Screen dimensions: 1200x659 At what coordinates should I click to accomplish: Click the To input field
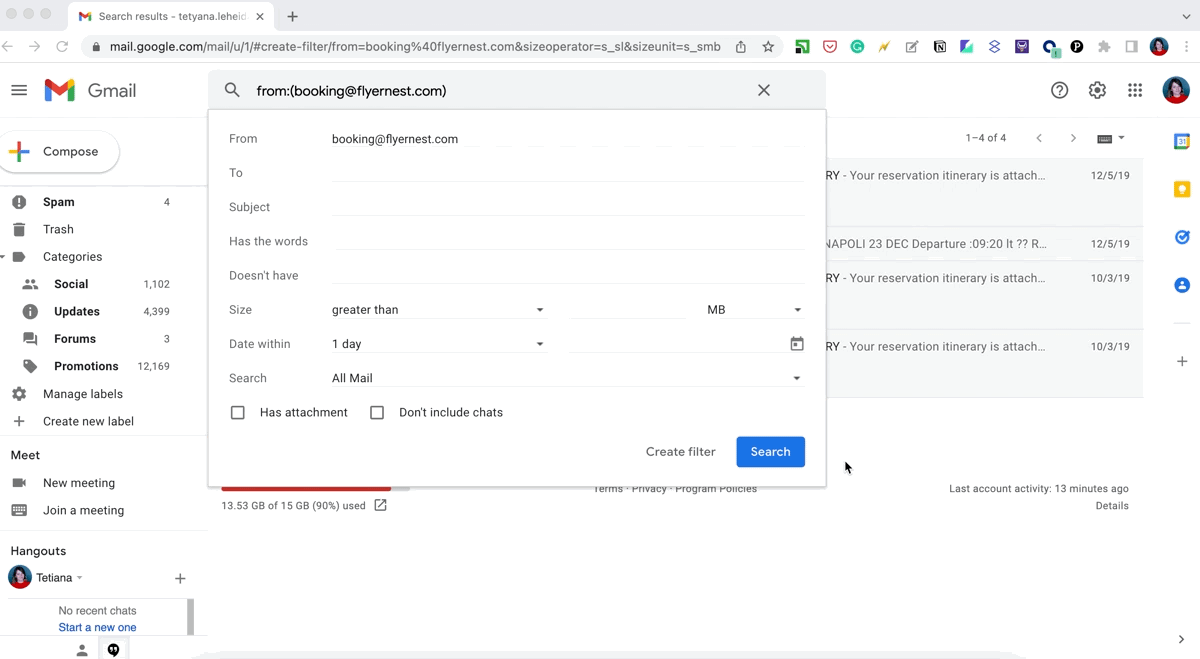[x=568, y=173]
